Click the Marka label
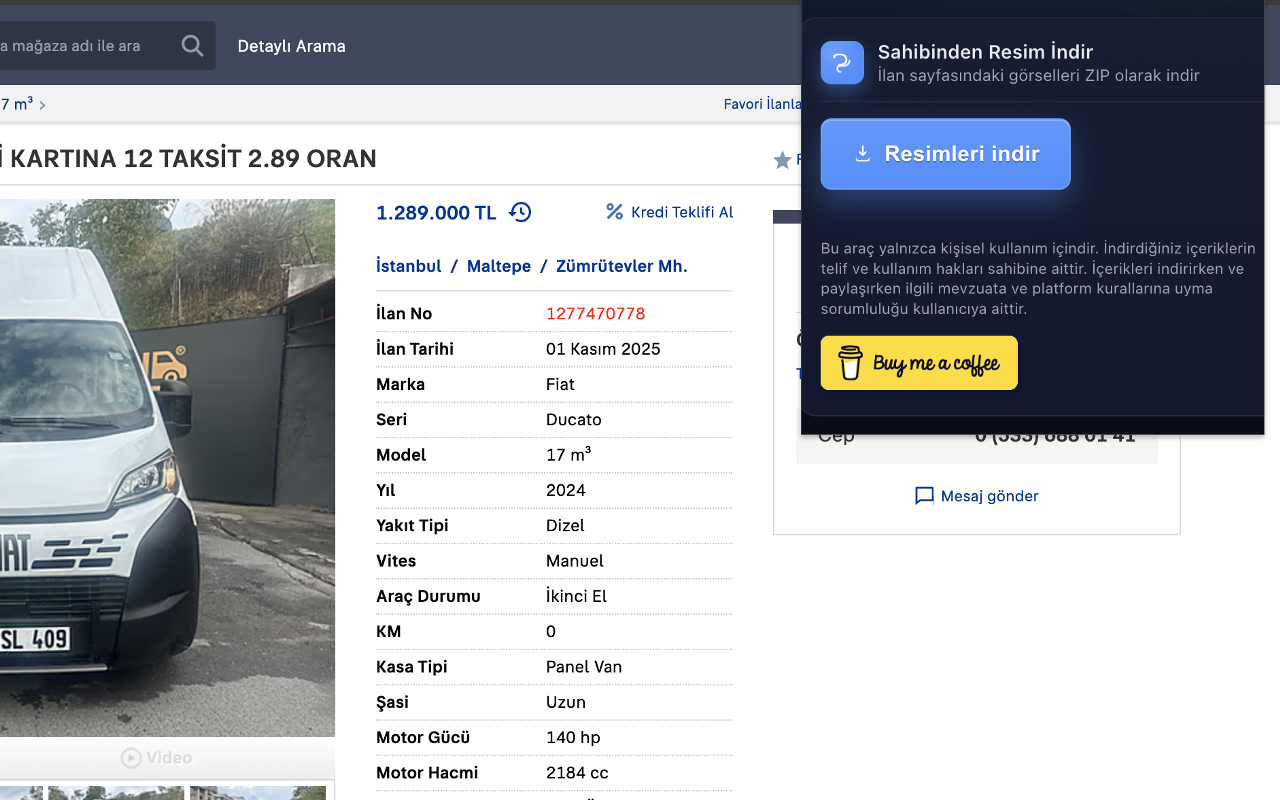 point(400,384)
